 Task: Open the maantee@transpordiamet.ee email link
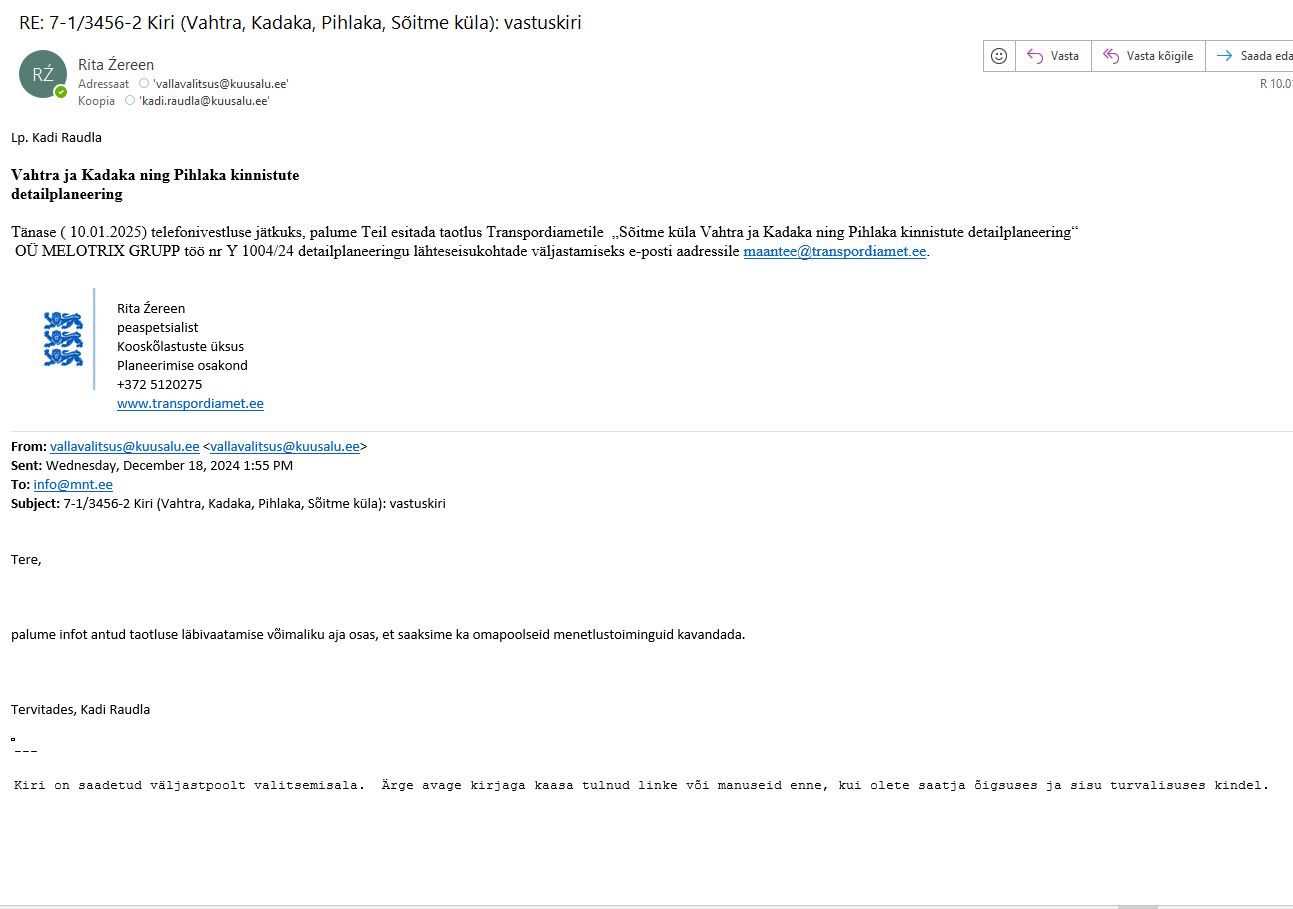835,252
